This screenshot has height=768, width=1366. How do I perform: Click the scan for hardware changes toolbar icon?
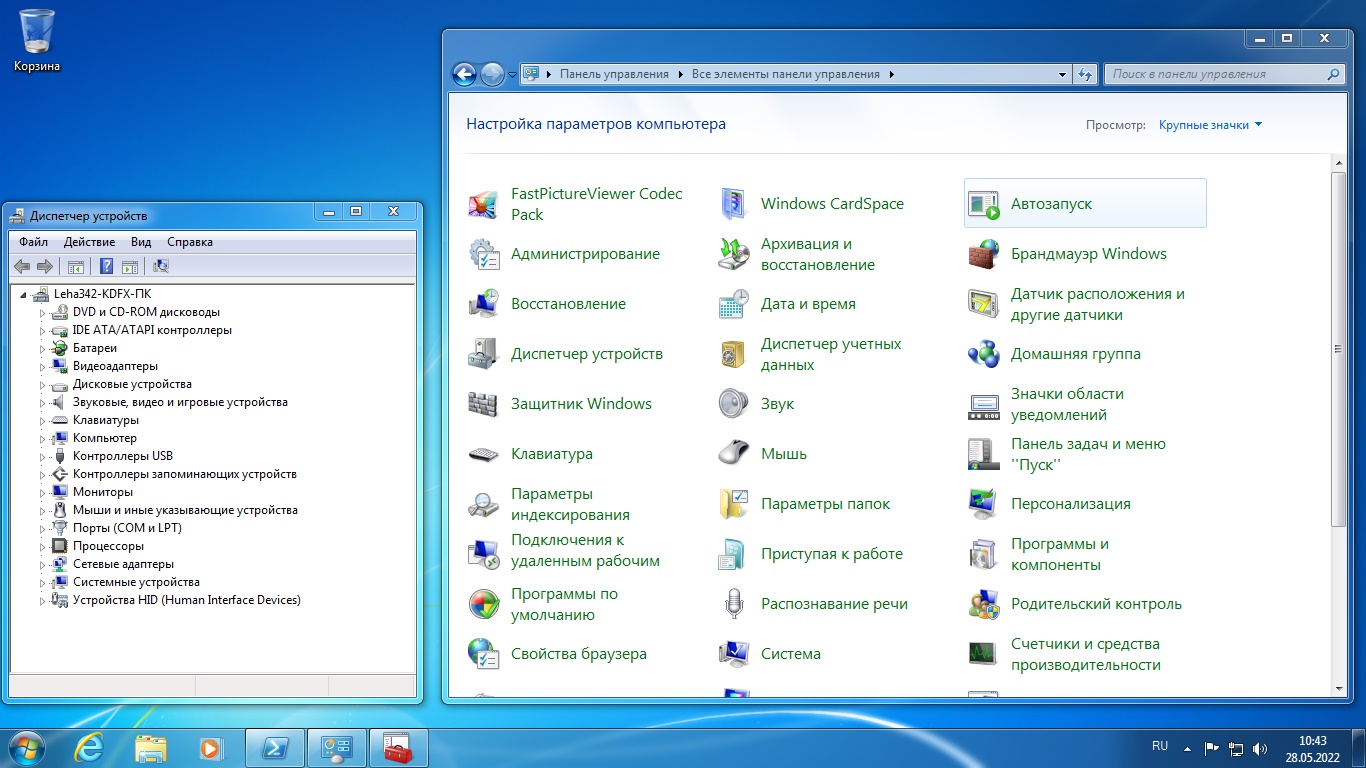(x=161, y=266)
